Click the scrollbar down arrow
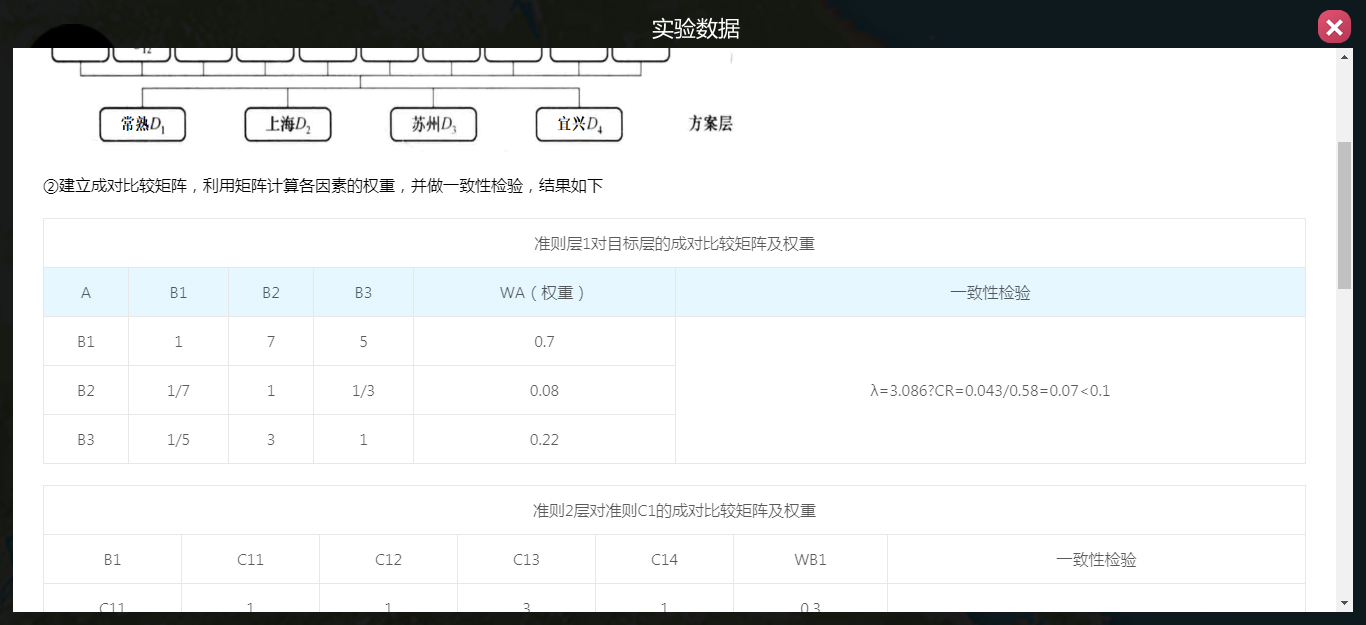This screenshot has height=625, width=1366. coord(1344,602)
